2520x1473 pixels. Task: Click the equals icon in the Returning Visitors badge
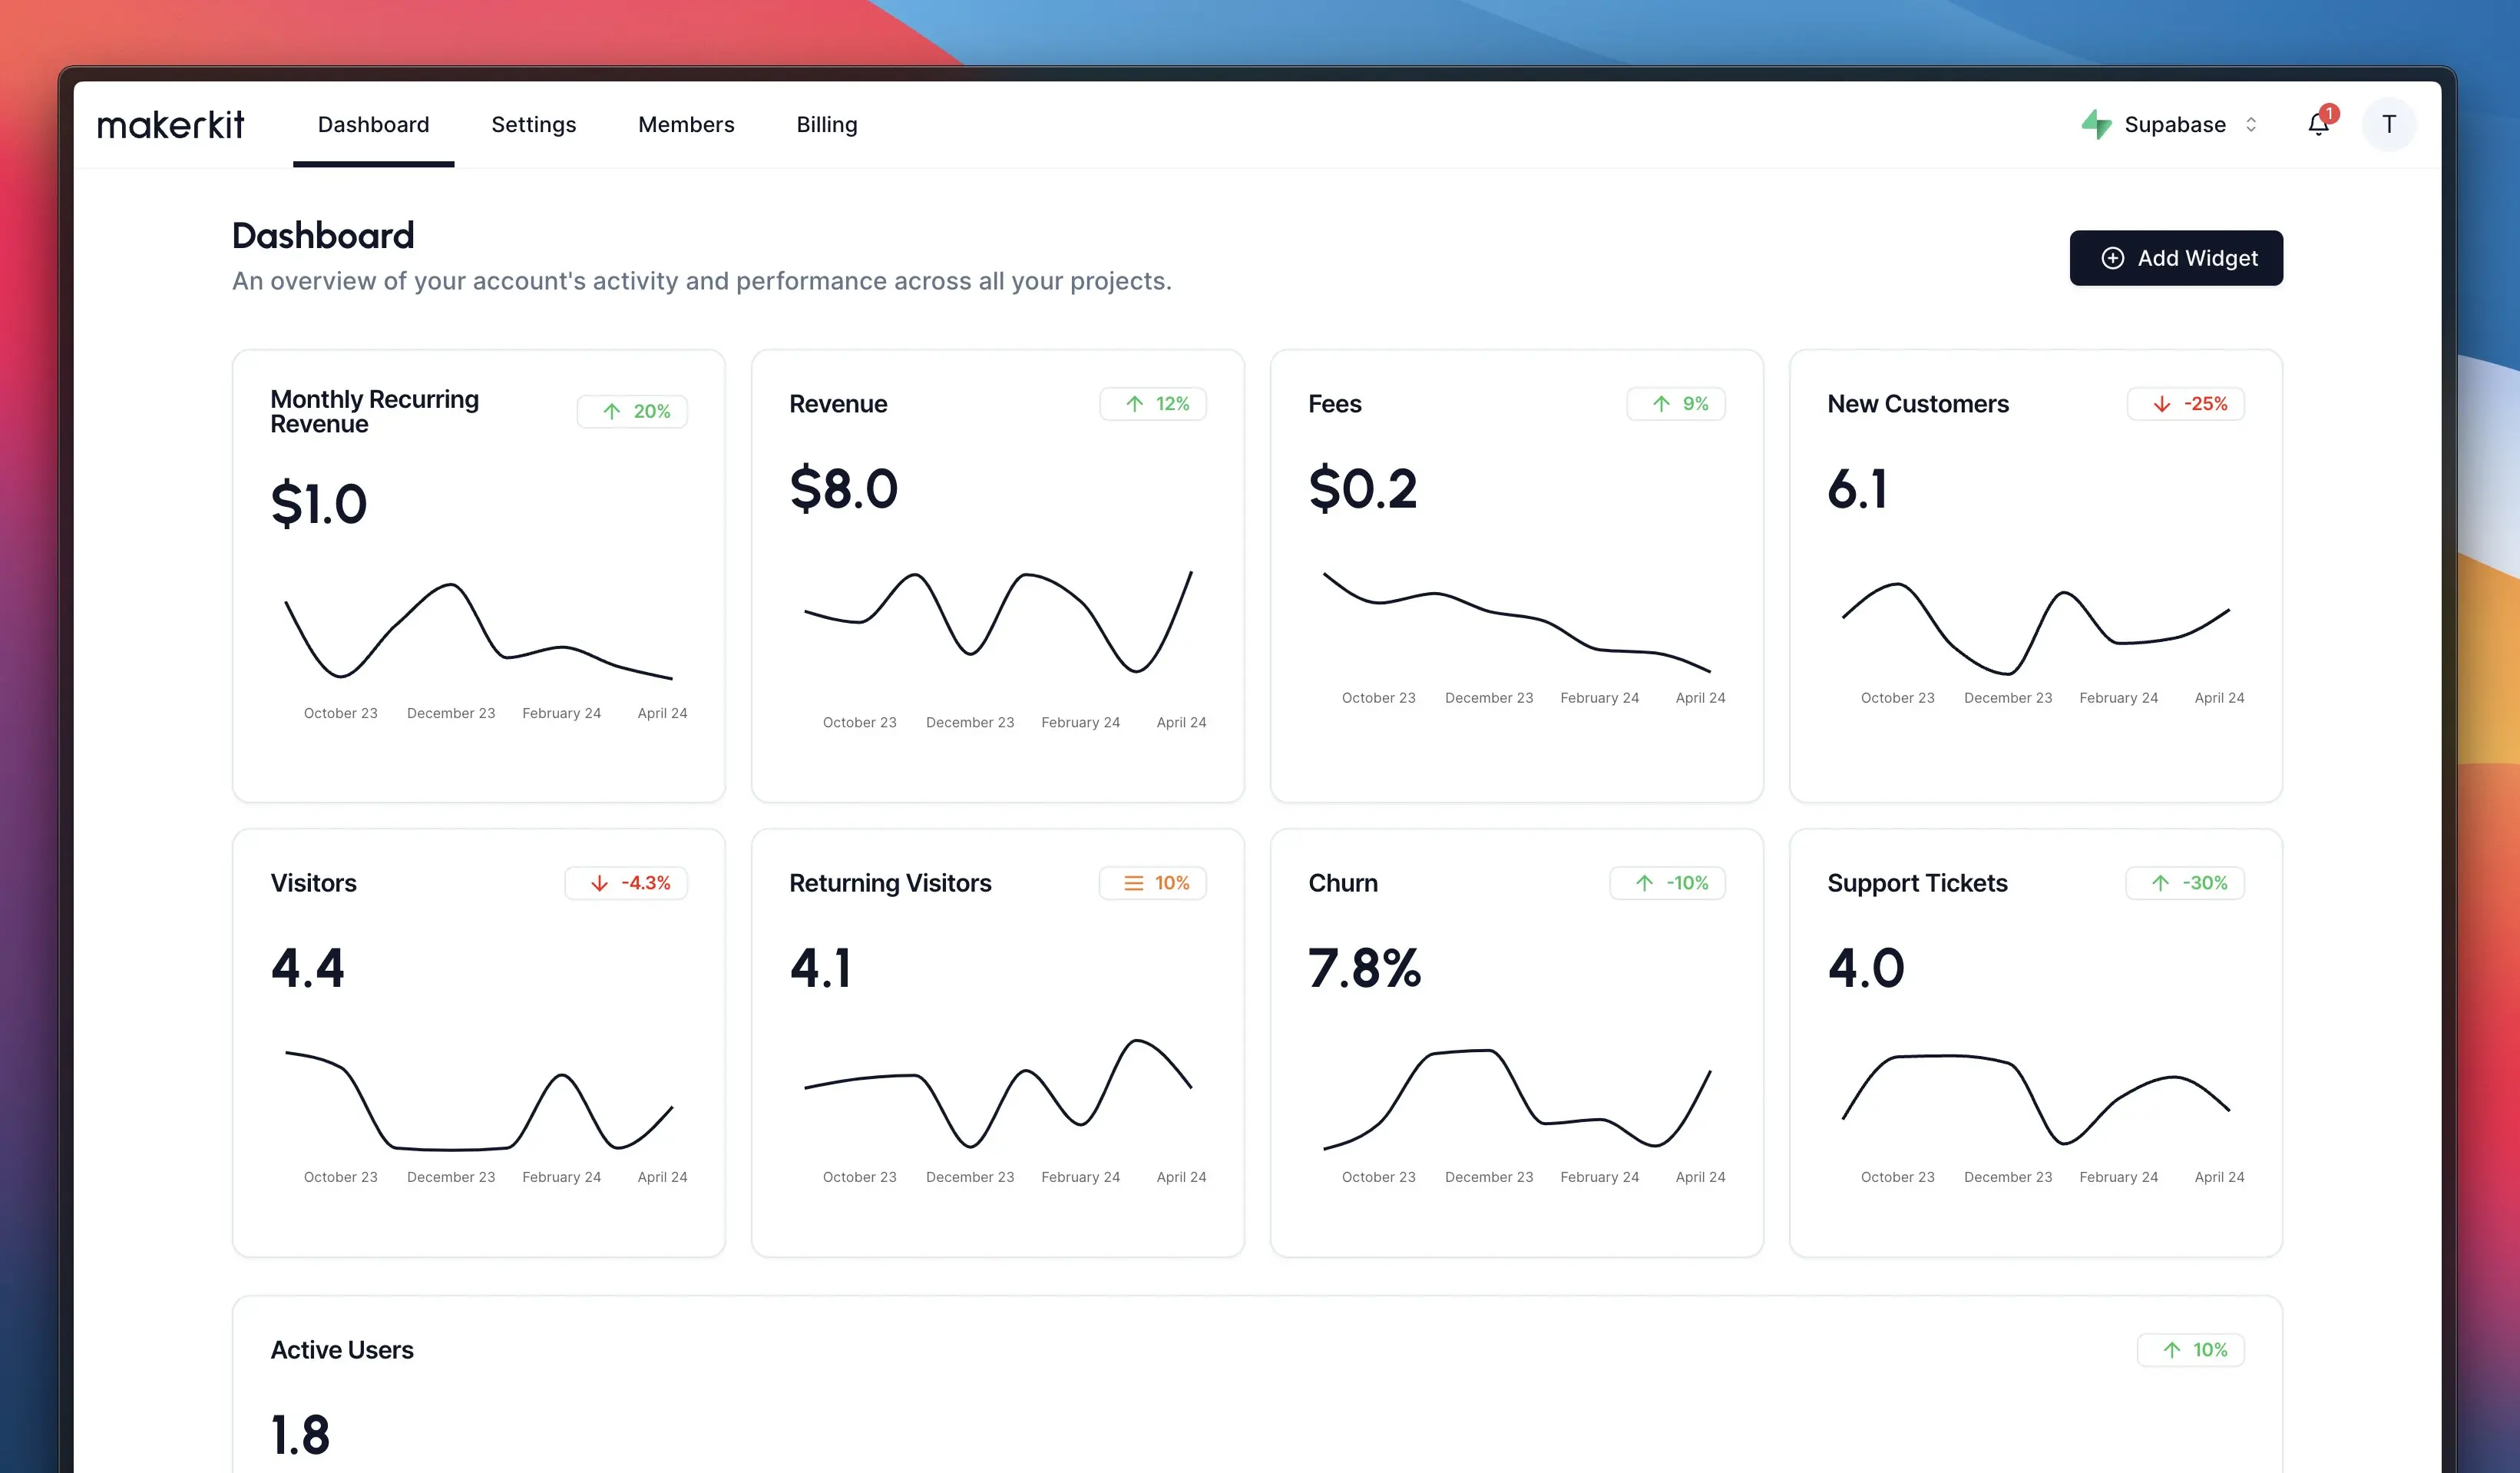coord(1133,883)
